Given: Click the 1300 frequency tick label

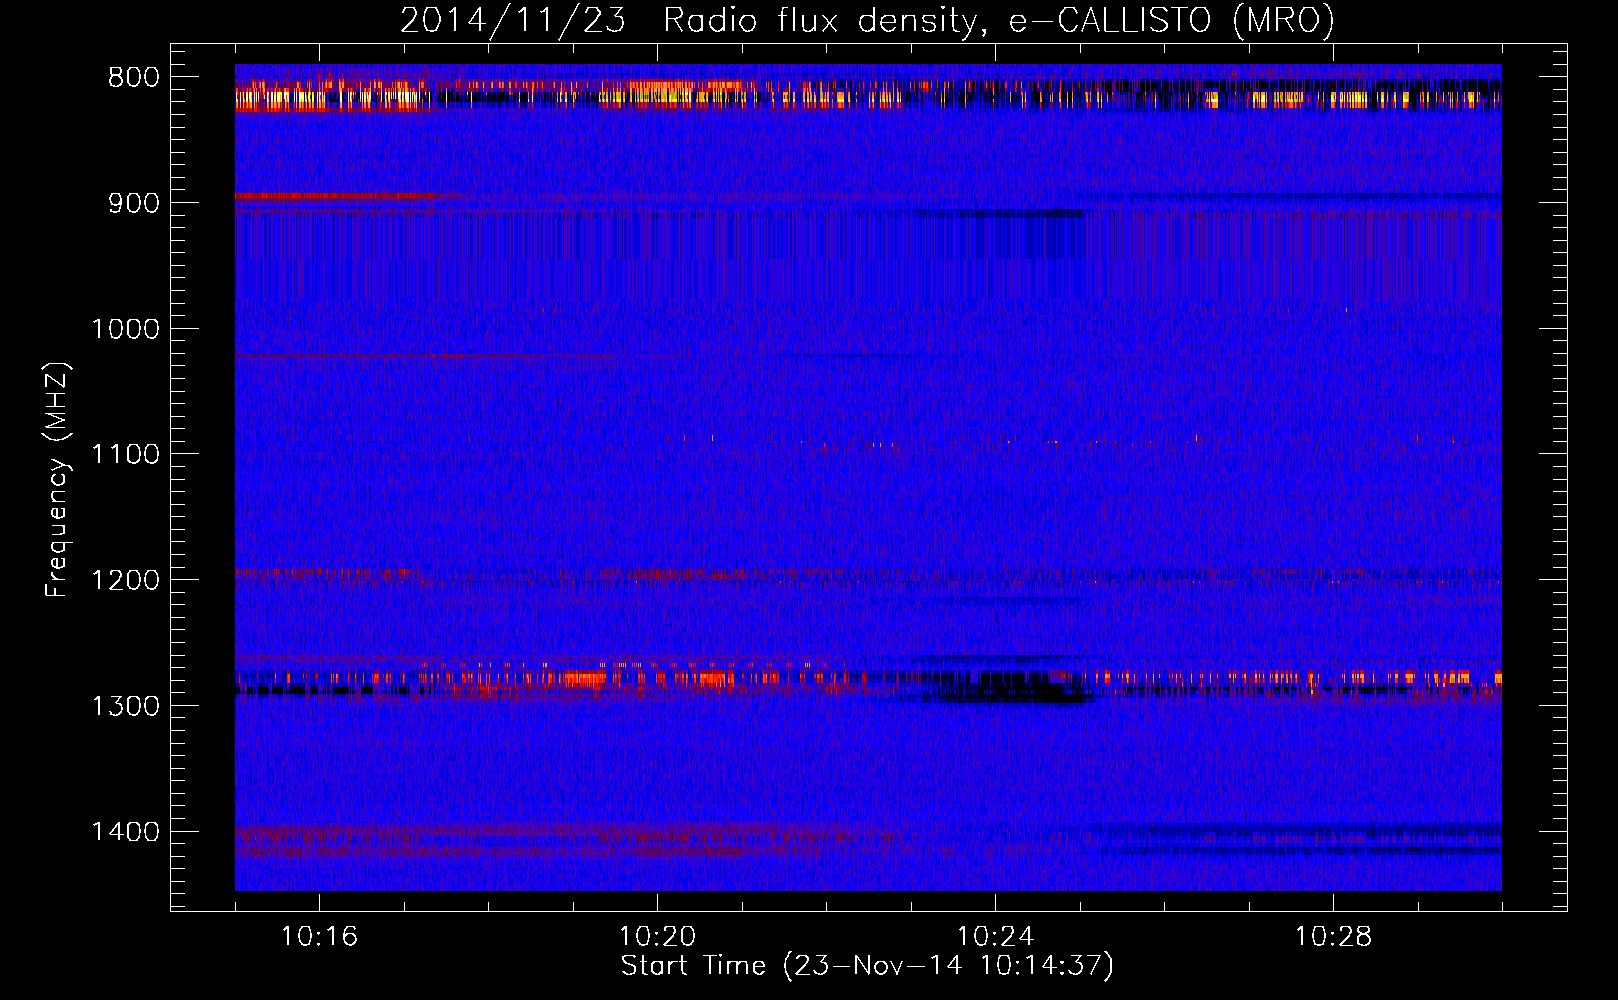Looking at the screenshot, I should 125,706.
